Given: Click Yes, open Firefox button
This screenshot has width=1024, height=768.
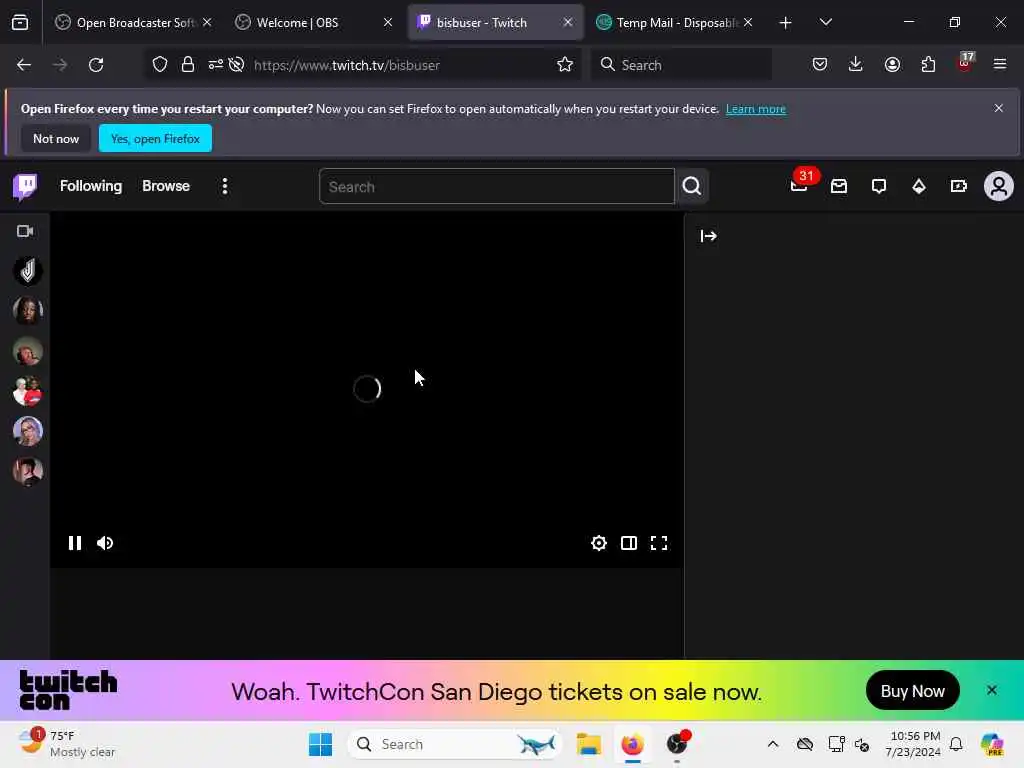Looking at the screenshot, I should pyautogui.click(x=155, y=138).
